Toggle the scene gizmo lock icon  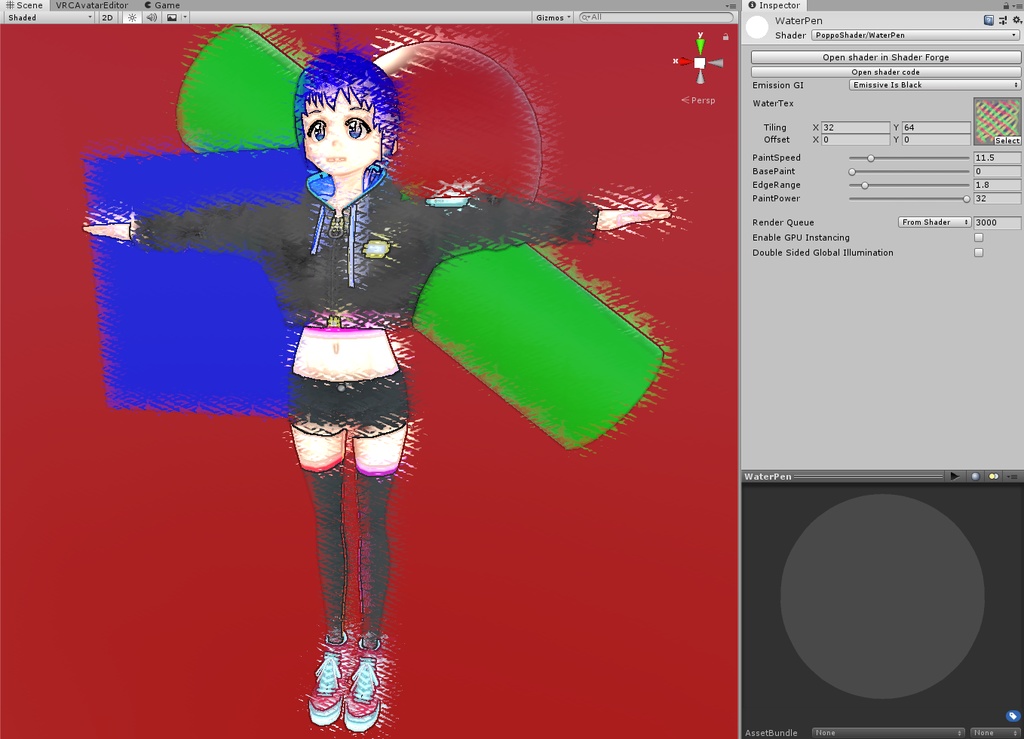tap(726, 37)
